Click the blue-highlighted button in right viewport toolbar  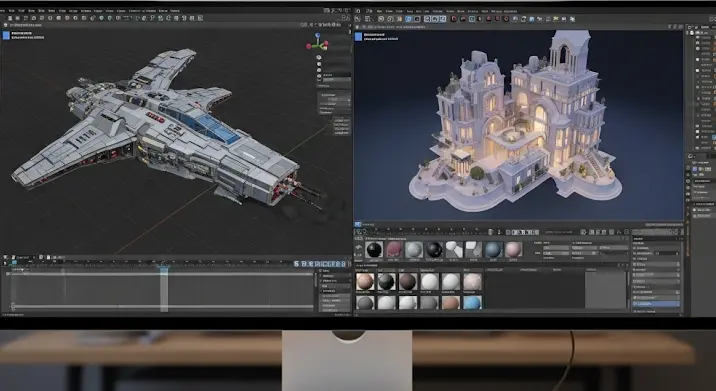click(x=409, y=19)
